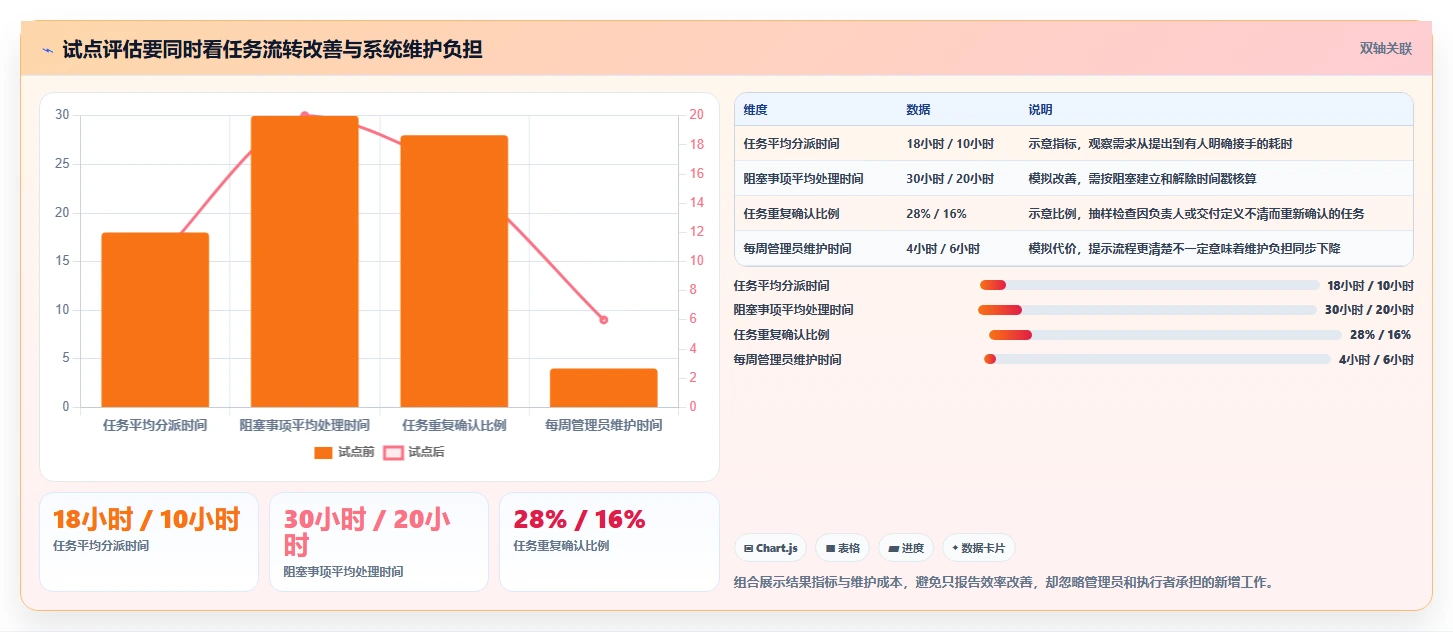Image resolution: width=1453 pixels, height=632 pixels.
Task: Click table cell 每周管理员维护时间
Action: tap(797, 249)
